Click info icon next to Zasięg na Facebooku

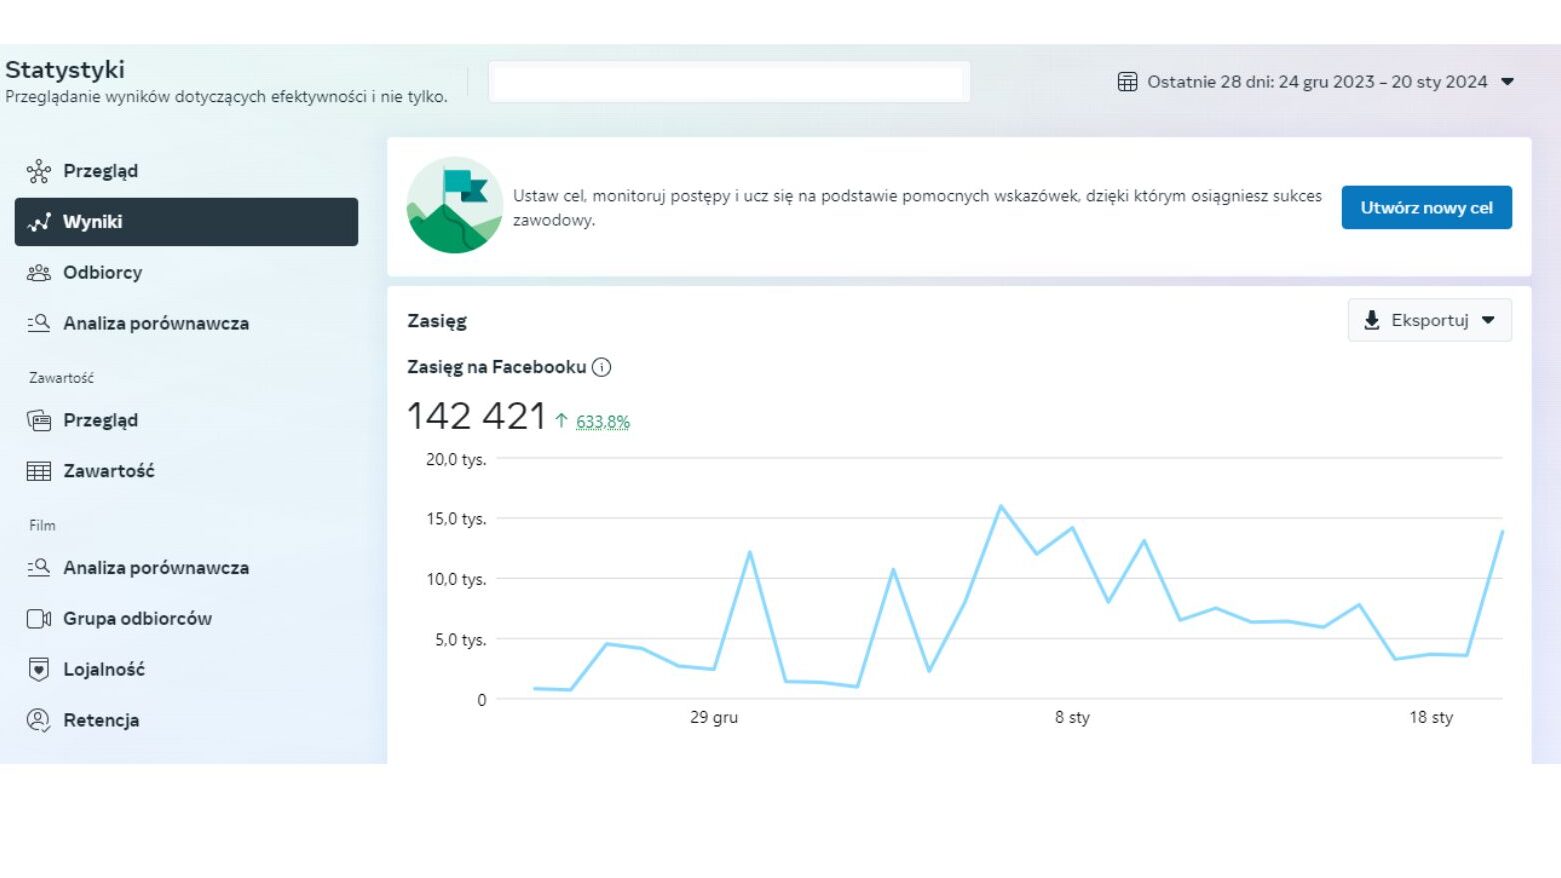point(601,367)
